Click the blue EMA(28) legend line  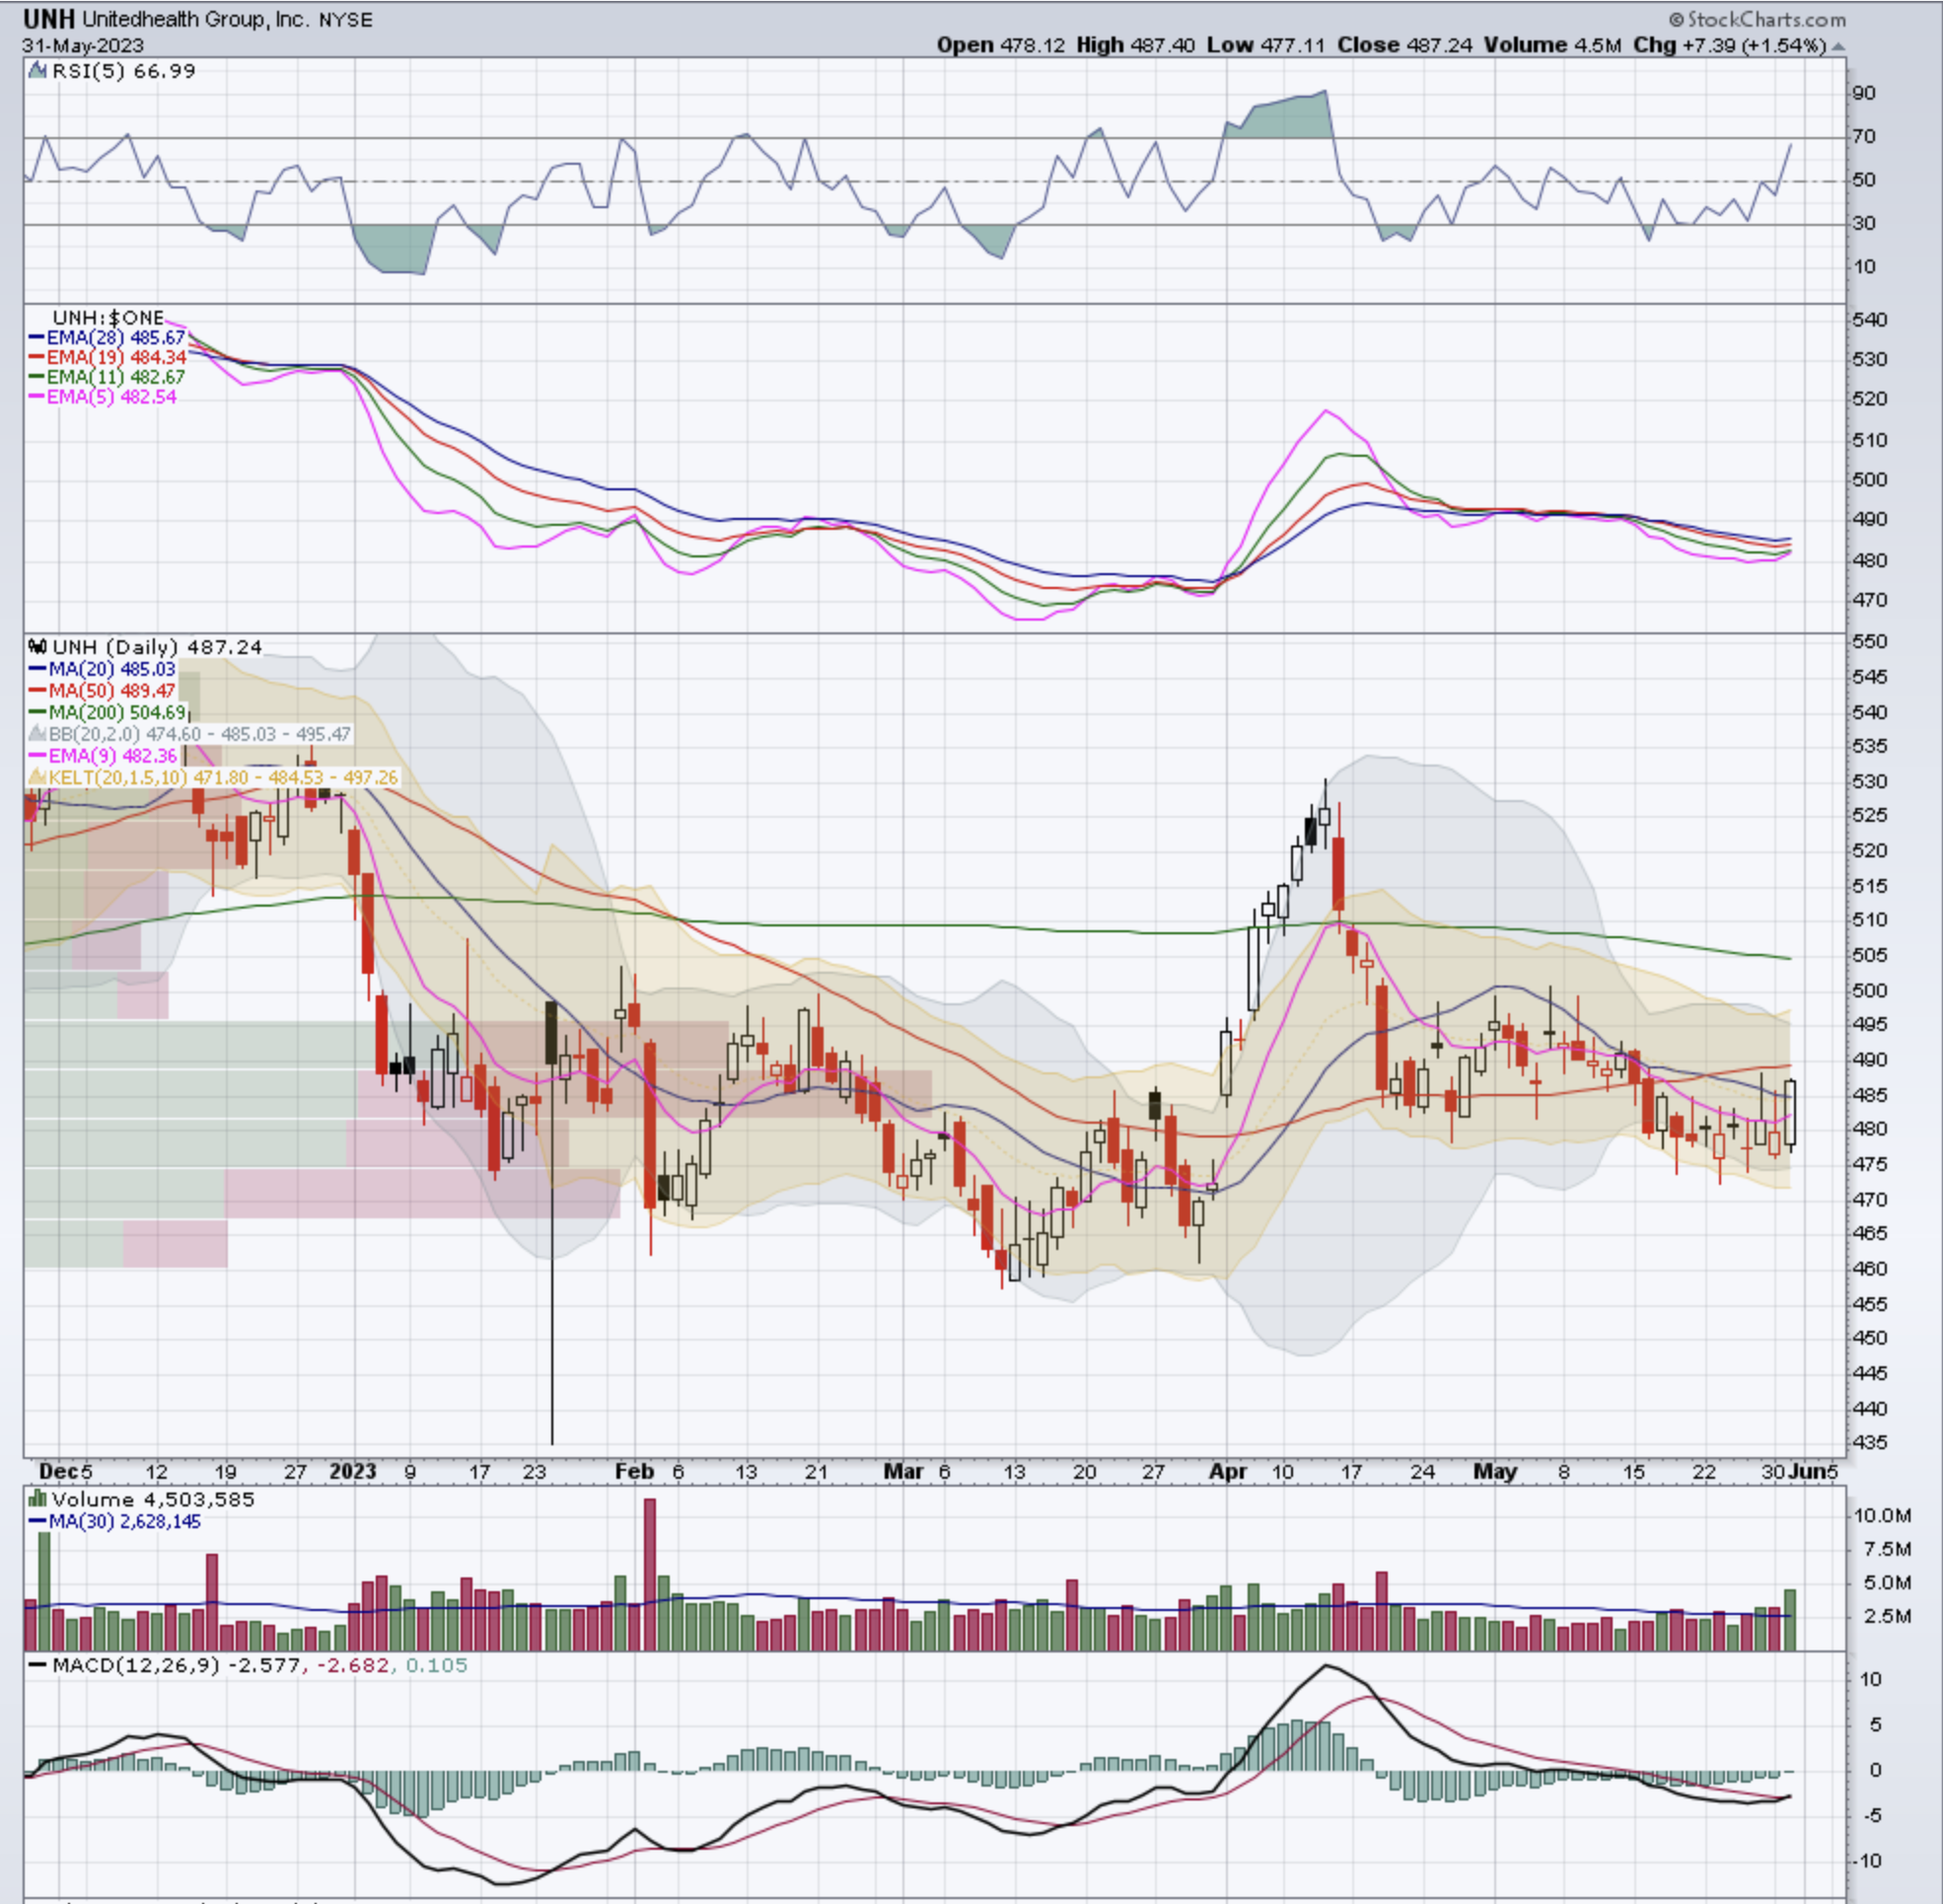click(x=37, y=338)
